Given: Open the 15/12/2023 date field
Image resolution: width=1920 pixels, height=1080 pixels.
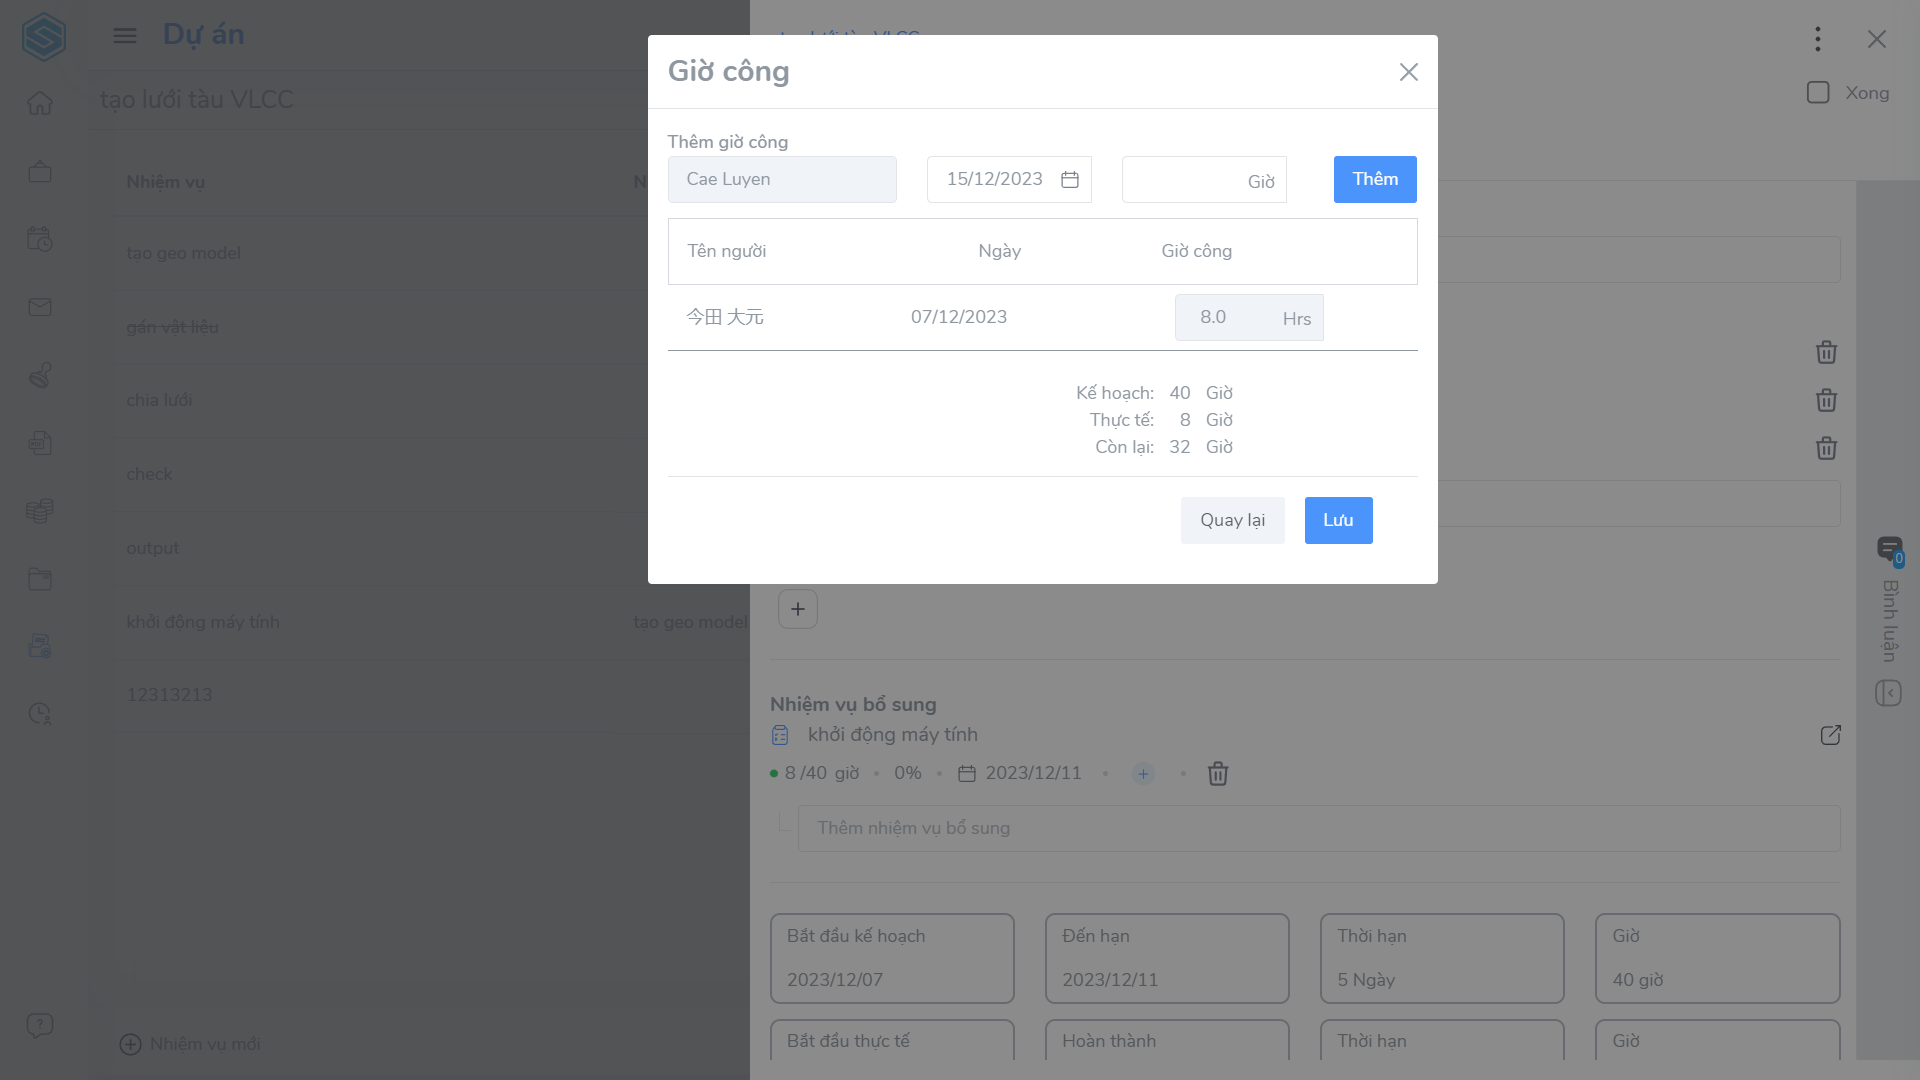Looking at the screenshot, I should coord(1009,179).
